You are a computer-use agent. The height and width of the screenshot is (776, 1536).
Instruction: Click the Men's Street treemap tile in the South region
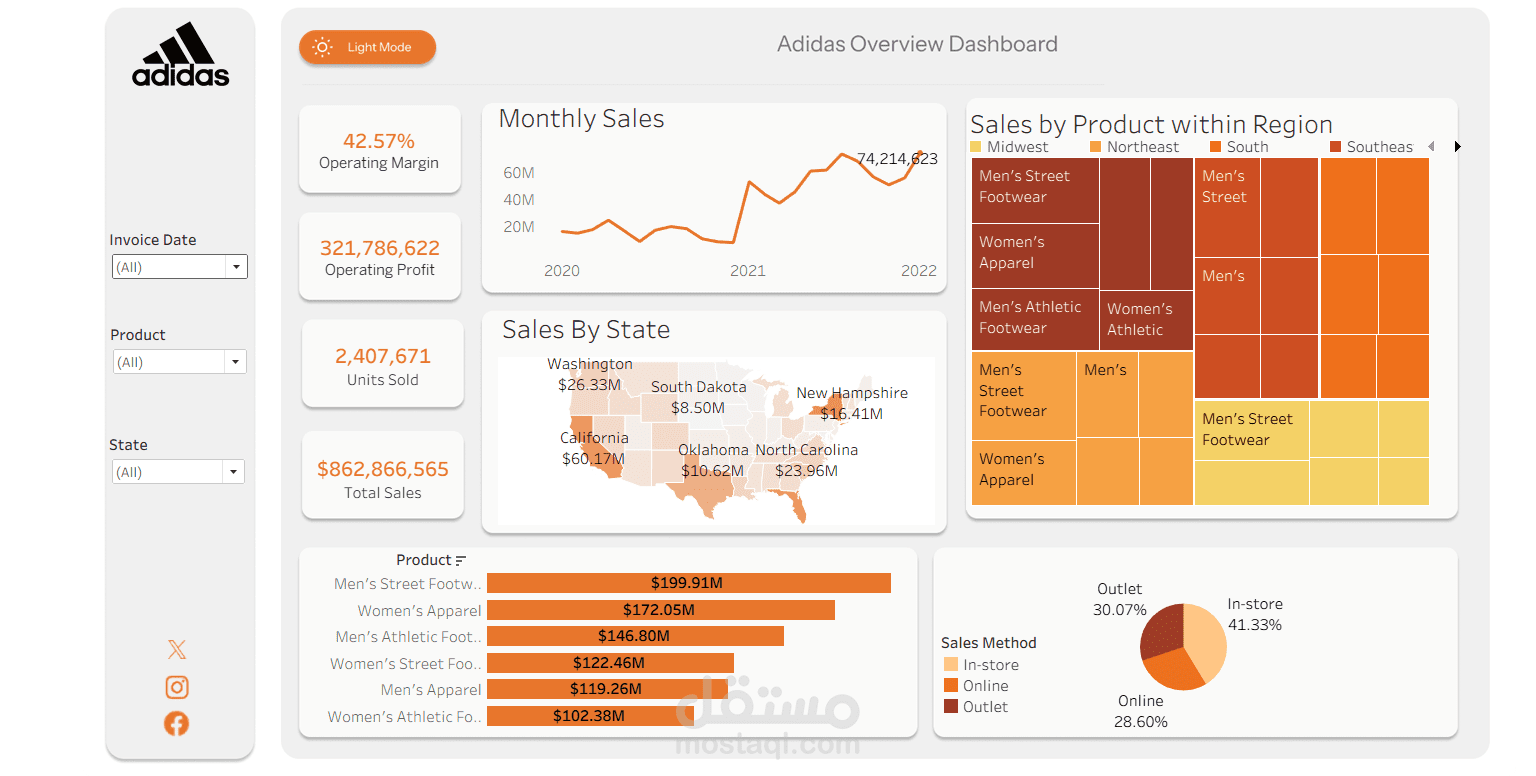tap(1227, 207)
